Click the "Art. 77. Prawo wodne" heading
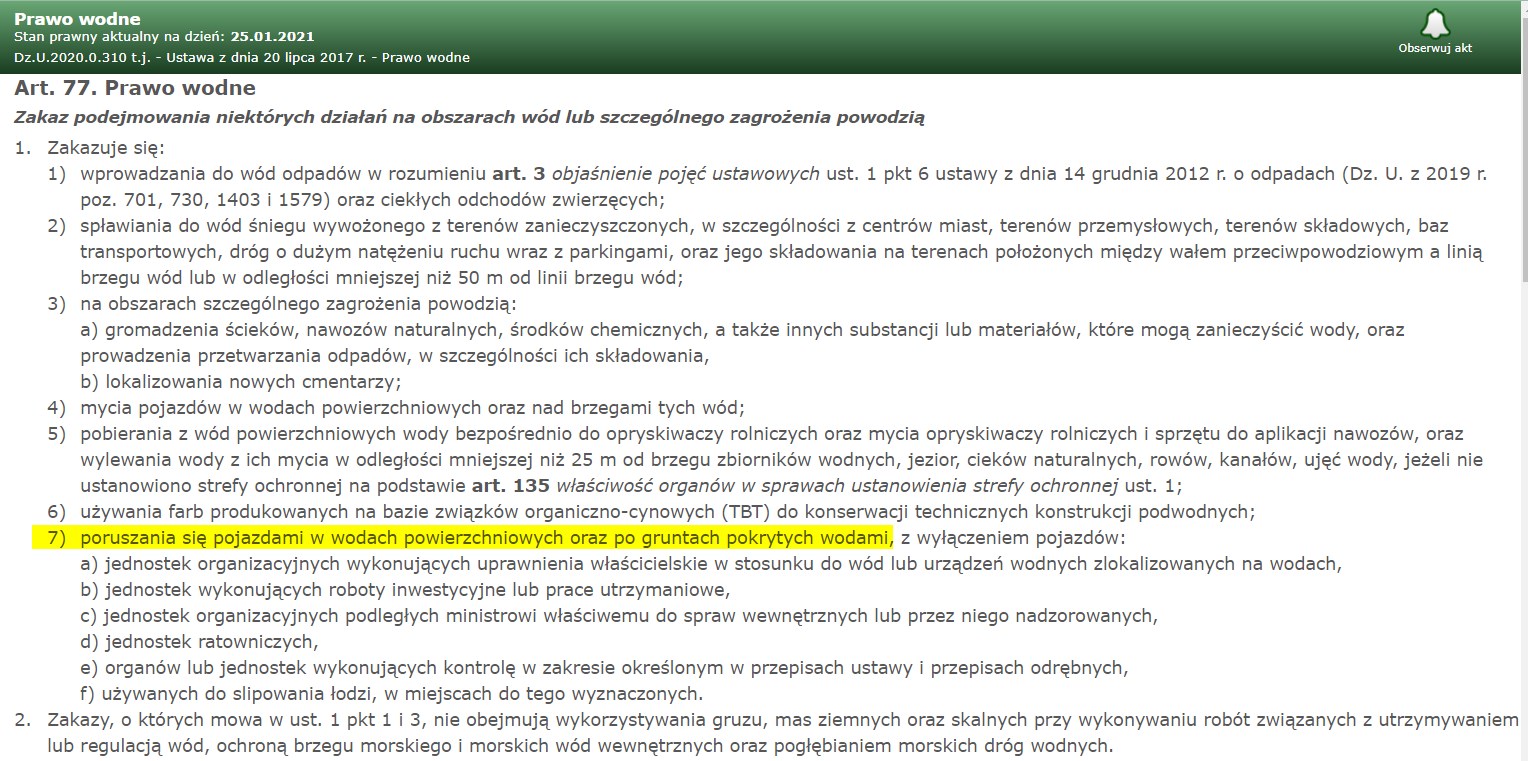This screenshot has width=1528, height=761. 135,89
